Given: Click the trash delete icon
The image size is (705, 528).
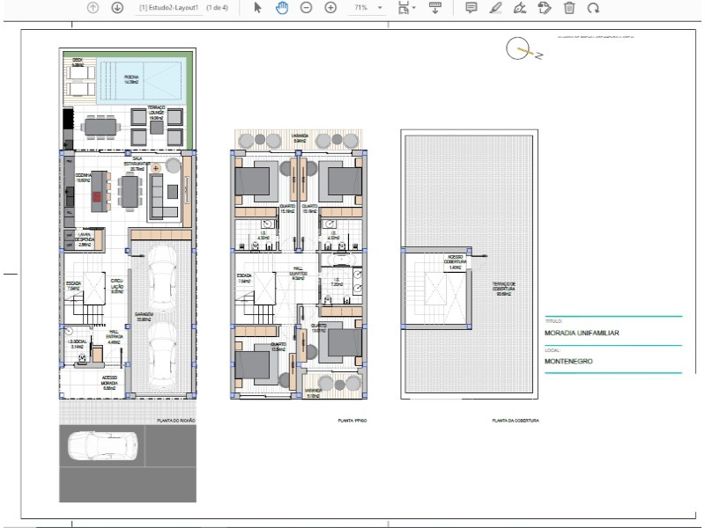Looking at the screenshot, I should 569,7.
